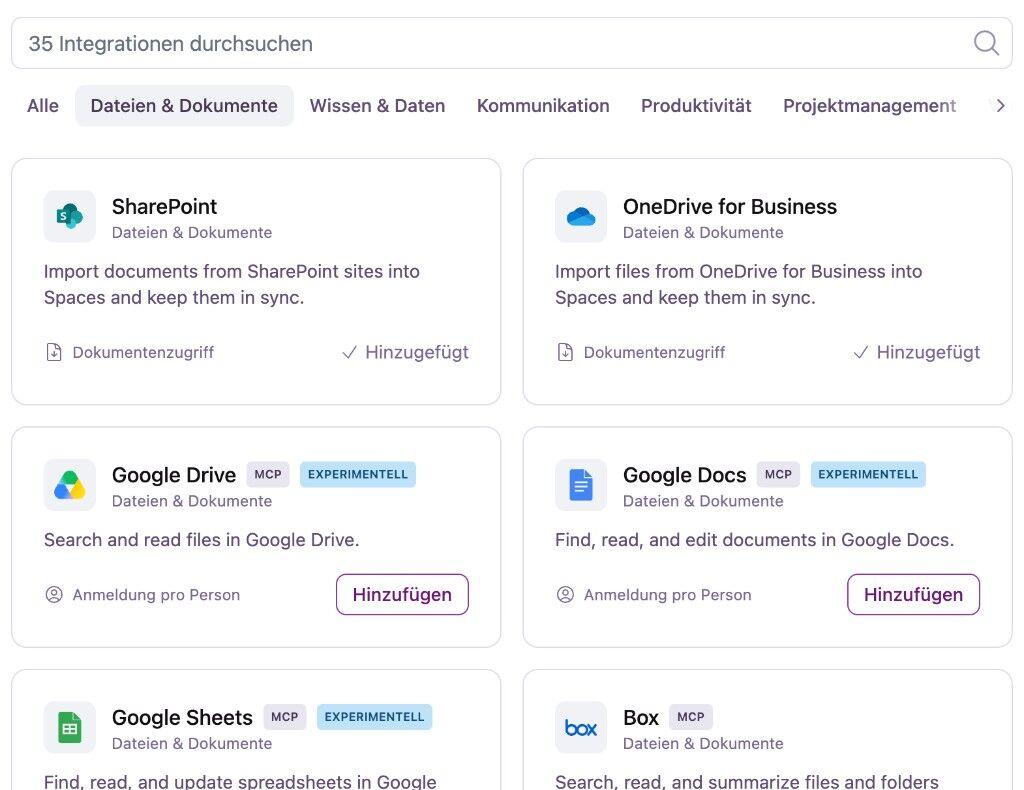Click the search magnifier icon
Image resolution: width=1024 pixels, height=790 pixels.
click(985, 43)
